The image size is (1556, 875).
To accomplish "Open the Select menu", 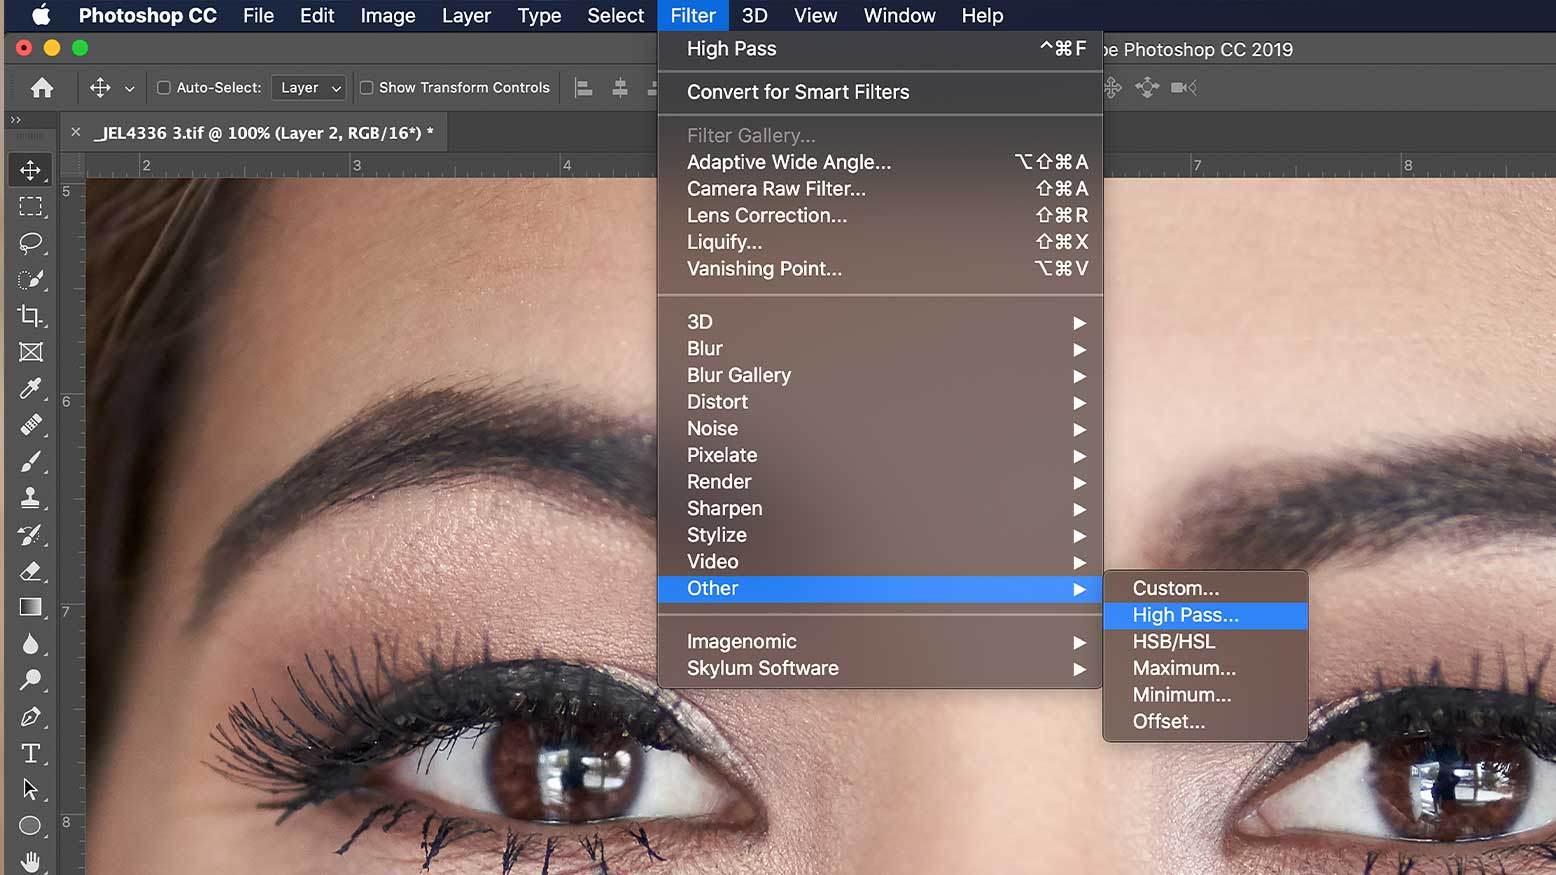I will [x=615, y=15].
